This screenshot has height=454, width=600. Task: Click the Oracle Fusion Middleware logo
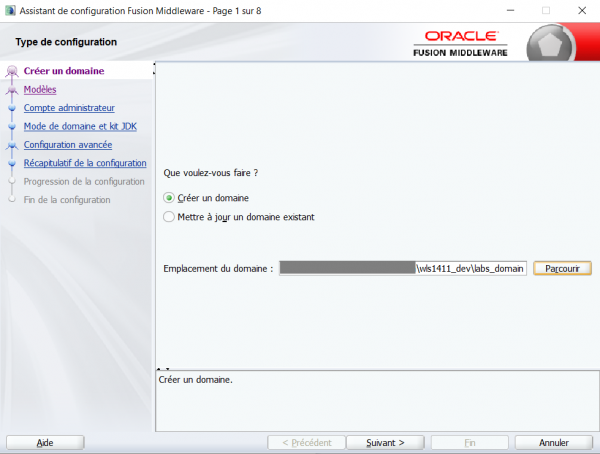[460, 44]
